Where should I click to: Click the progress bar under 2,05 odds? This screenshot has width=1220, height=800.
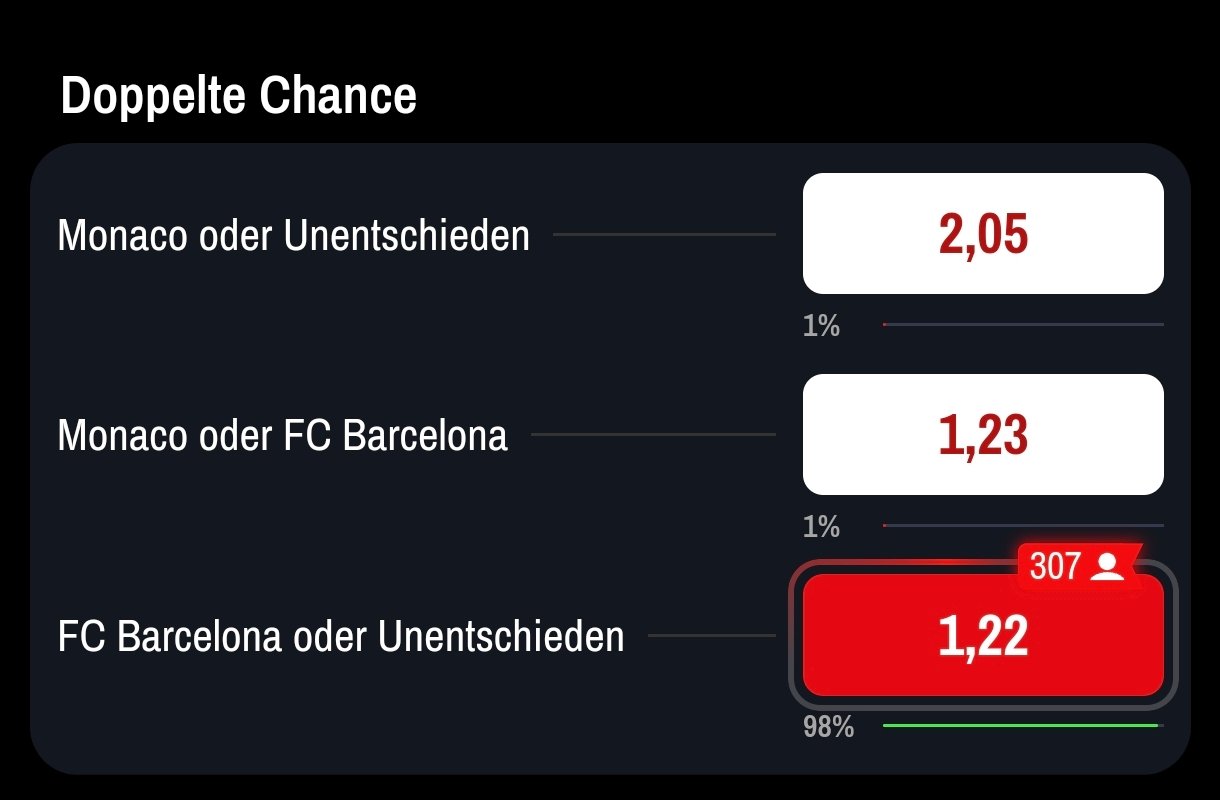(1023, 324)
